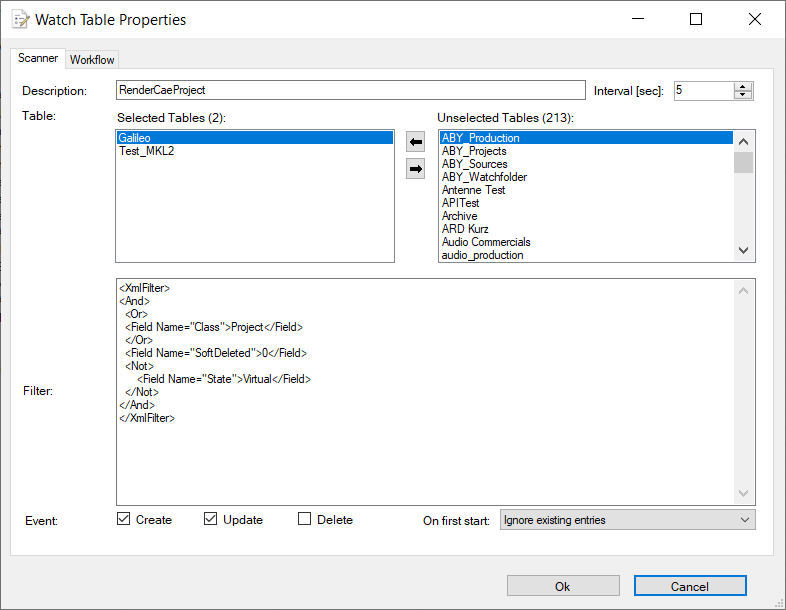Disable the Create event checkbox
786x610 pixels.
pos(124,520)
